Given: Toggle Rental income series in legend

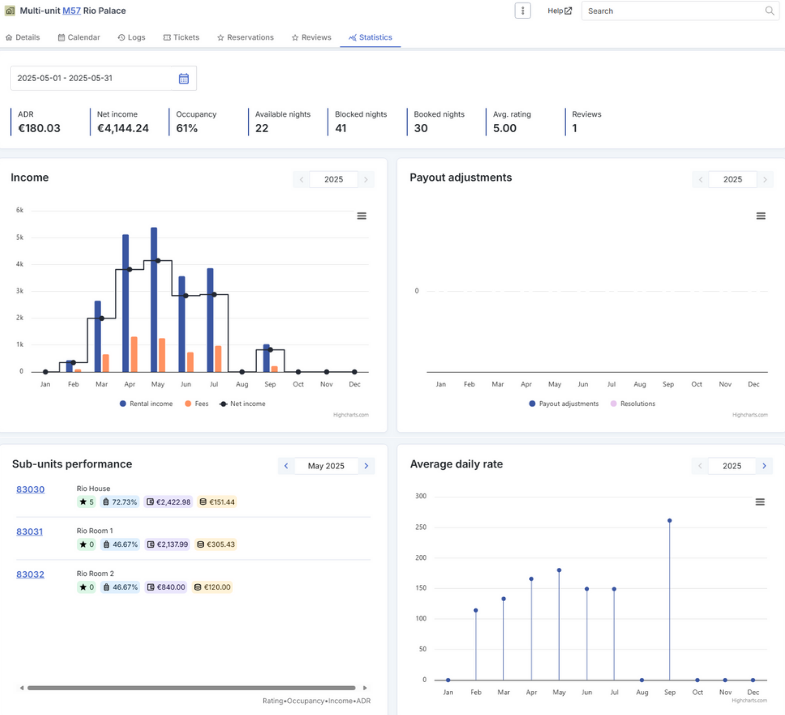Looking at the screenshot, I should (146, 404).
